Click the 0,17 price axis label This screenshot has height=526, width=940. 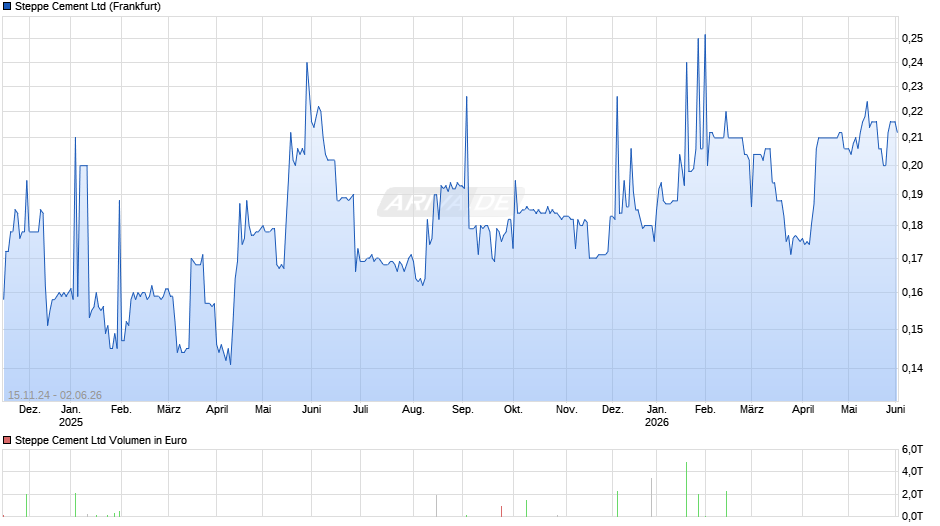pos(912,259)
